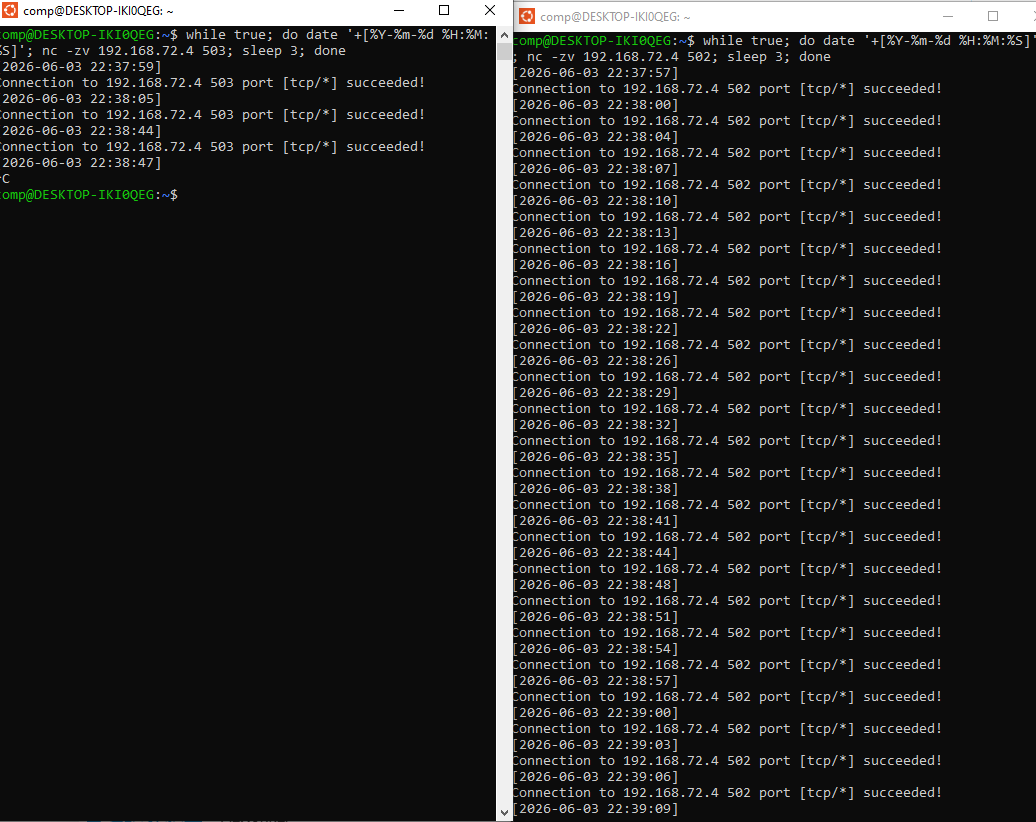This screenshot has width=1036, height=822.
Task: Click timestamp 22:38:22 in right terminal
Action: click(x=596, y=328)
